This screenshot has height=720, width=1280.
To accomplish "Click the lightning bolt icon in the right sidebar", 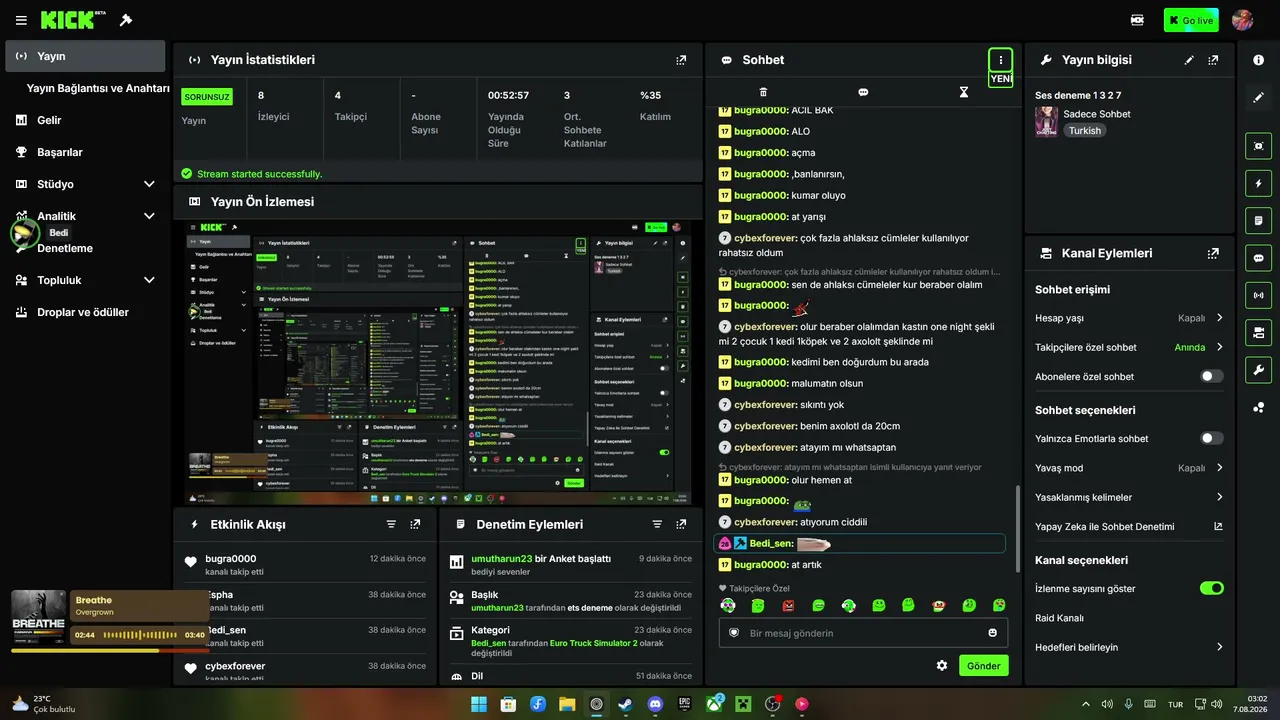I will [1258, 183].
